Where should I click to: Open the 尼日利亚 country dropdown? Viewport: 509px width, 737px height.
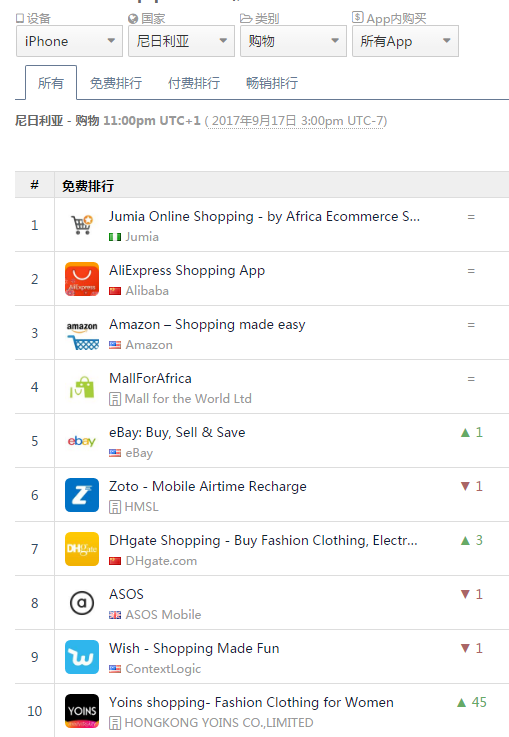point(181,41)
